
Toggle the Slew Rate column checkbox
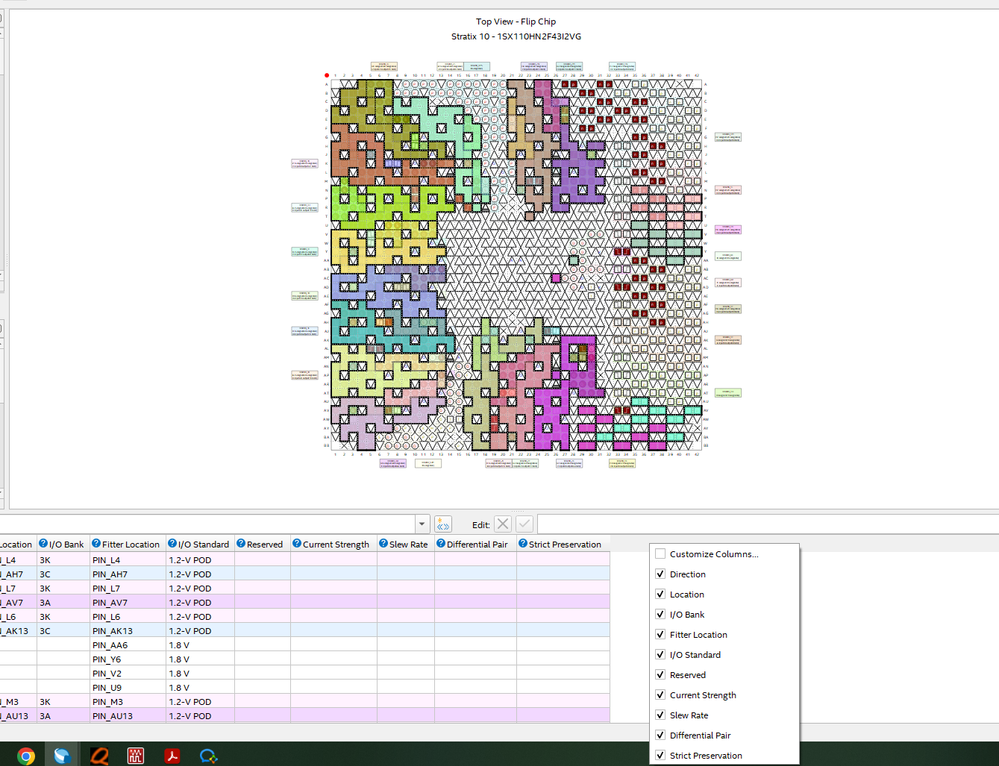pos(660,715)
